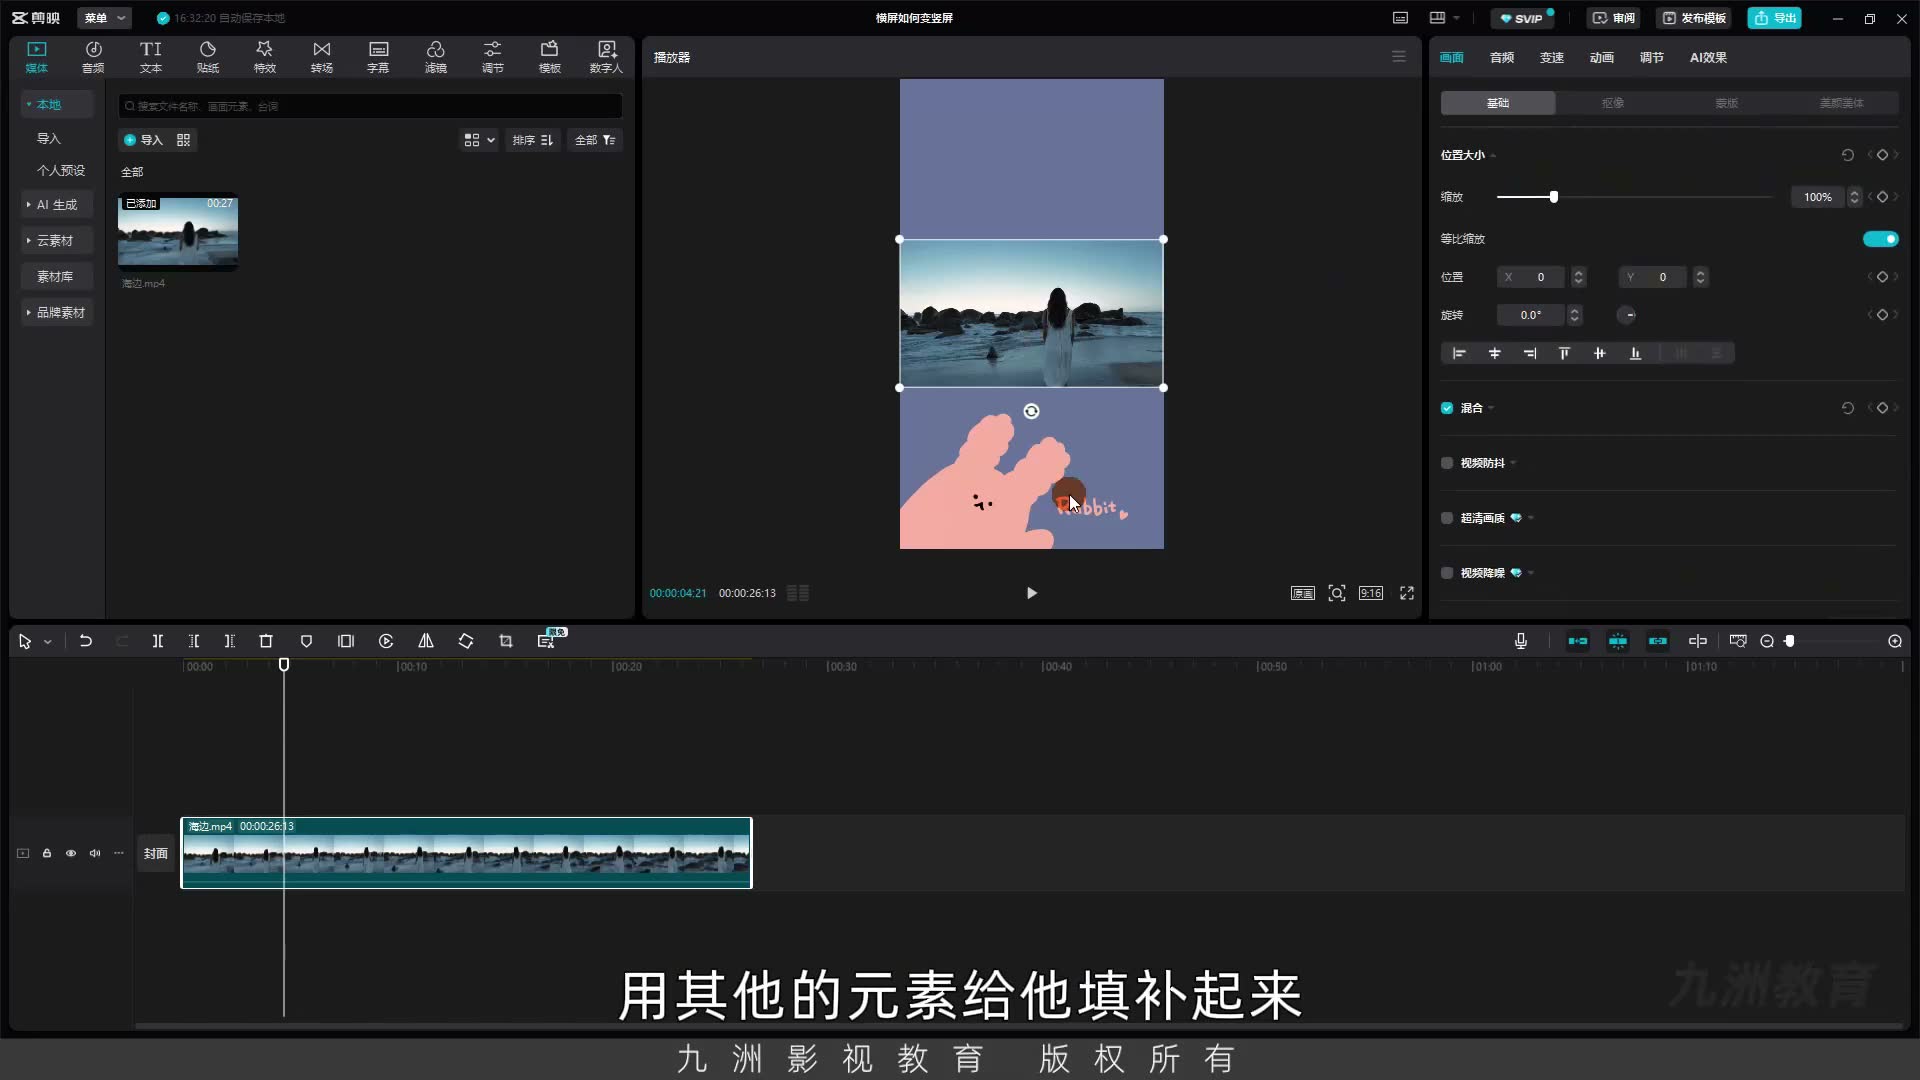Click the align top icon in the properties panel
The image size is (1920, 1080).
[1565, 353]
